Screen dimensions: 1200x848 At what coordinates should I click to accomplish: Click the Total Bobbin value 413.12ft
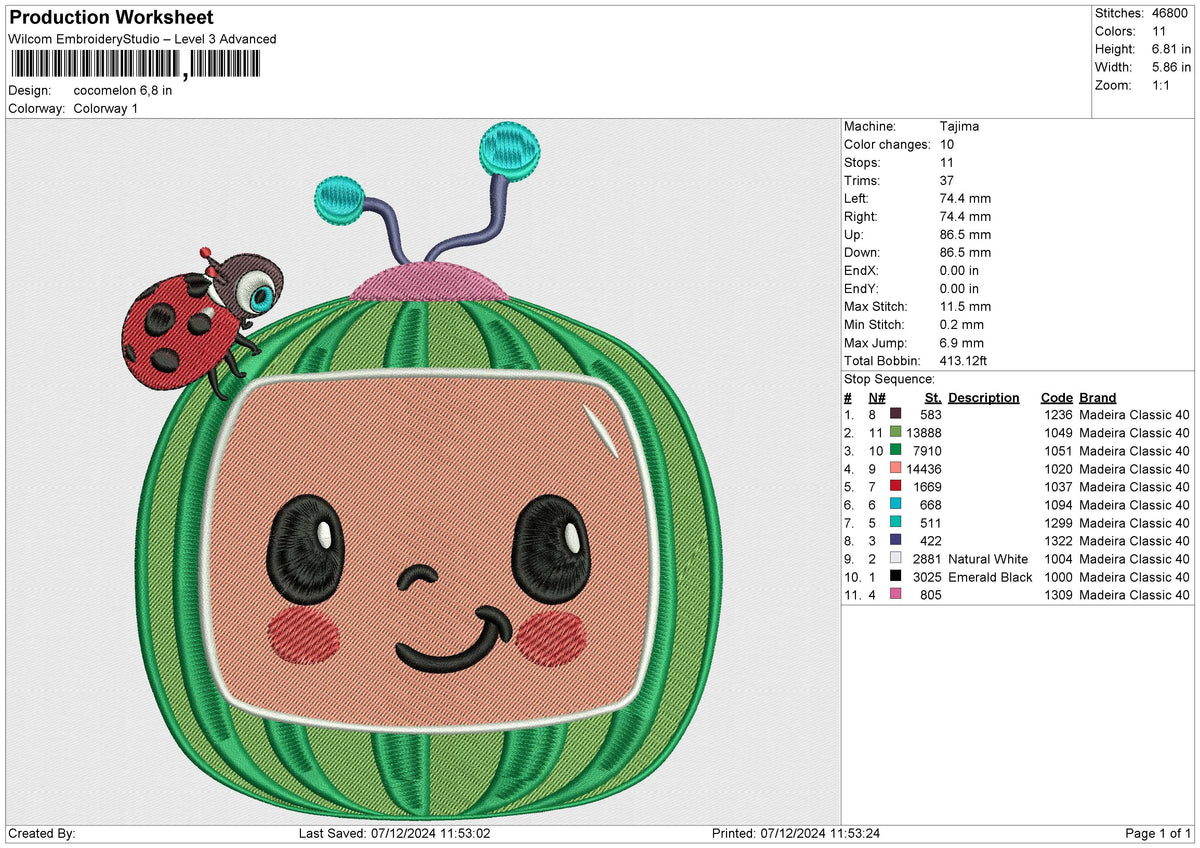click(964, 360)
